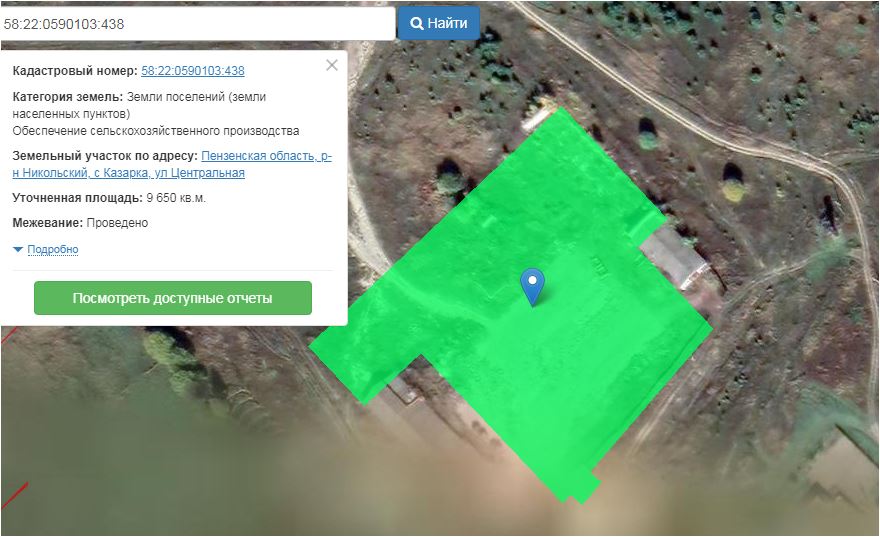This screenshot has height=537, width=880.
Task: Click the cadastral number search input field
Action: tap(198, 24)
